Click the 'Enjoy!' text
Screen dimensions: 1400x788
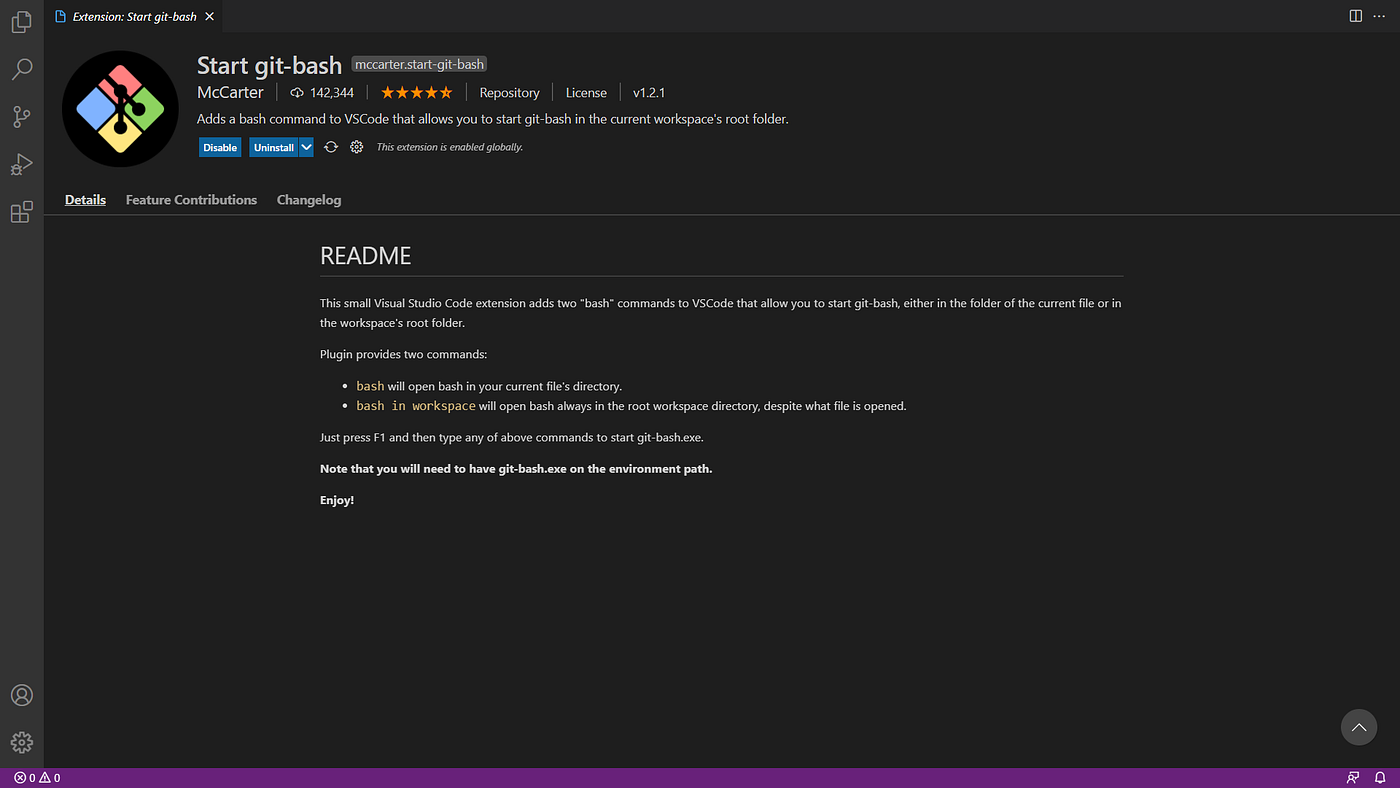coord(337,500)
